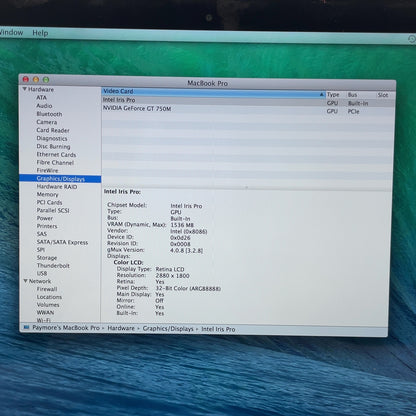Click the Pixel Depth 32-Bit Color value

(x=188, y=289)
